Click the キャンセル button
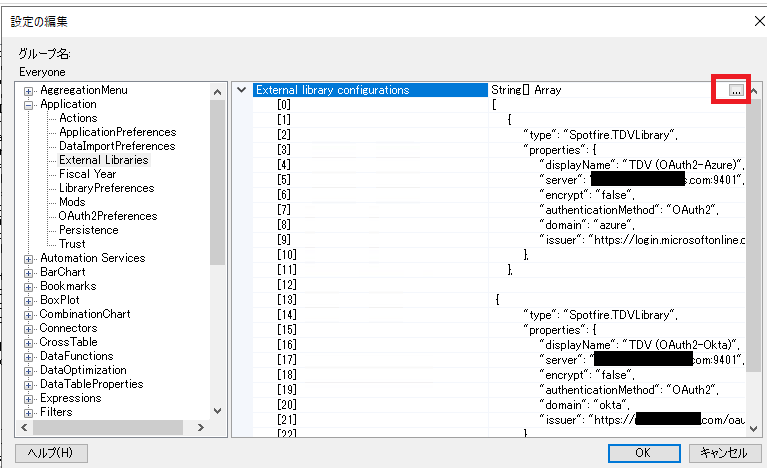The height and width of the screenshot is (468, 767). [724, 453]
